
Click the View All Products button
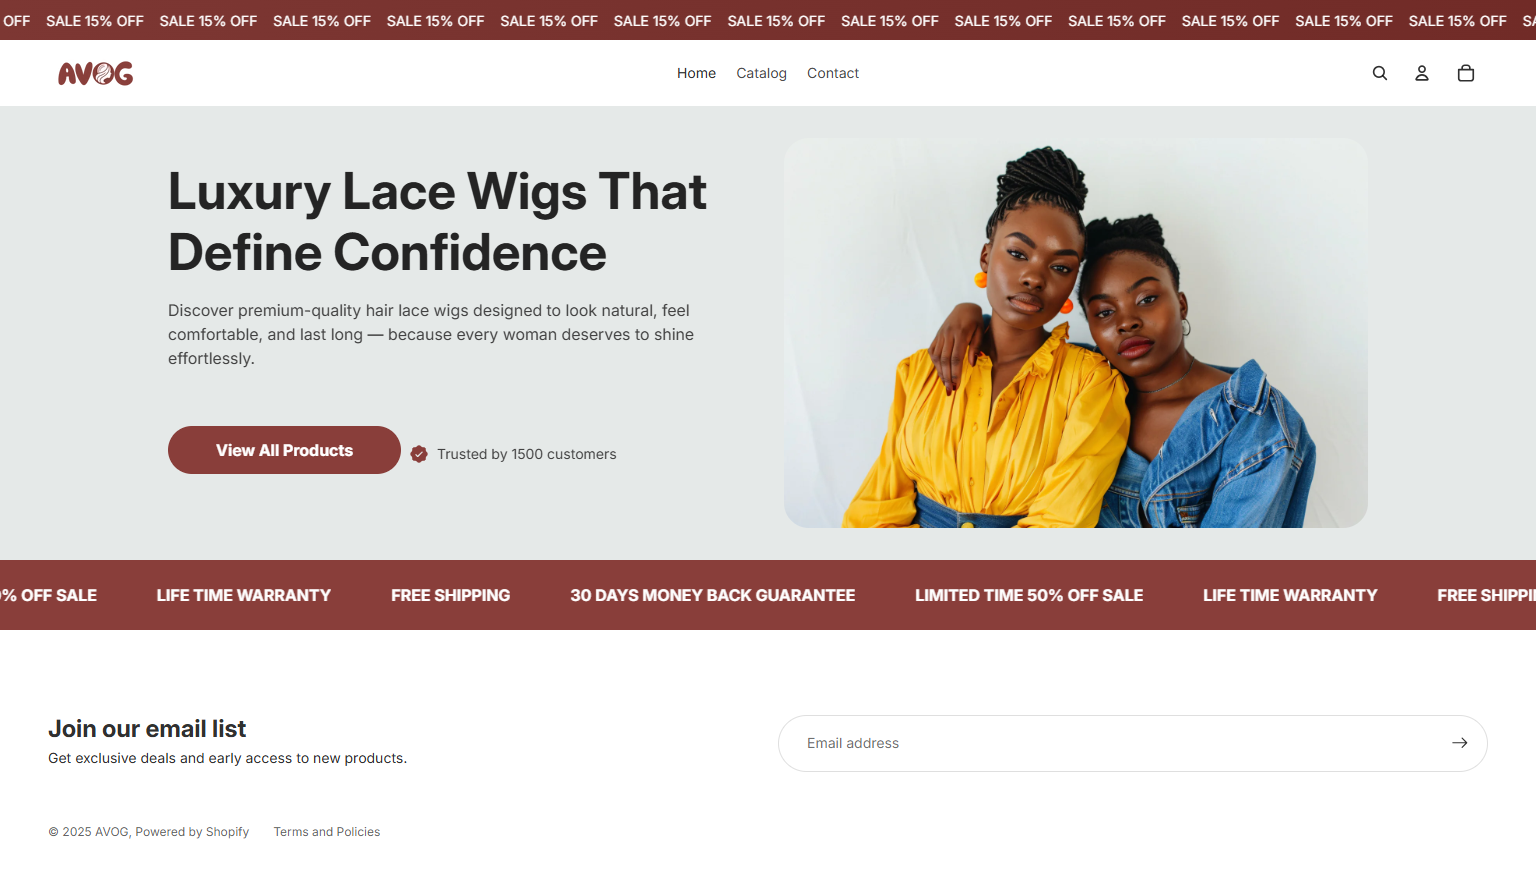coord(284,450)
